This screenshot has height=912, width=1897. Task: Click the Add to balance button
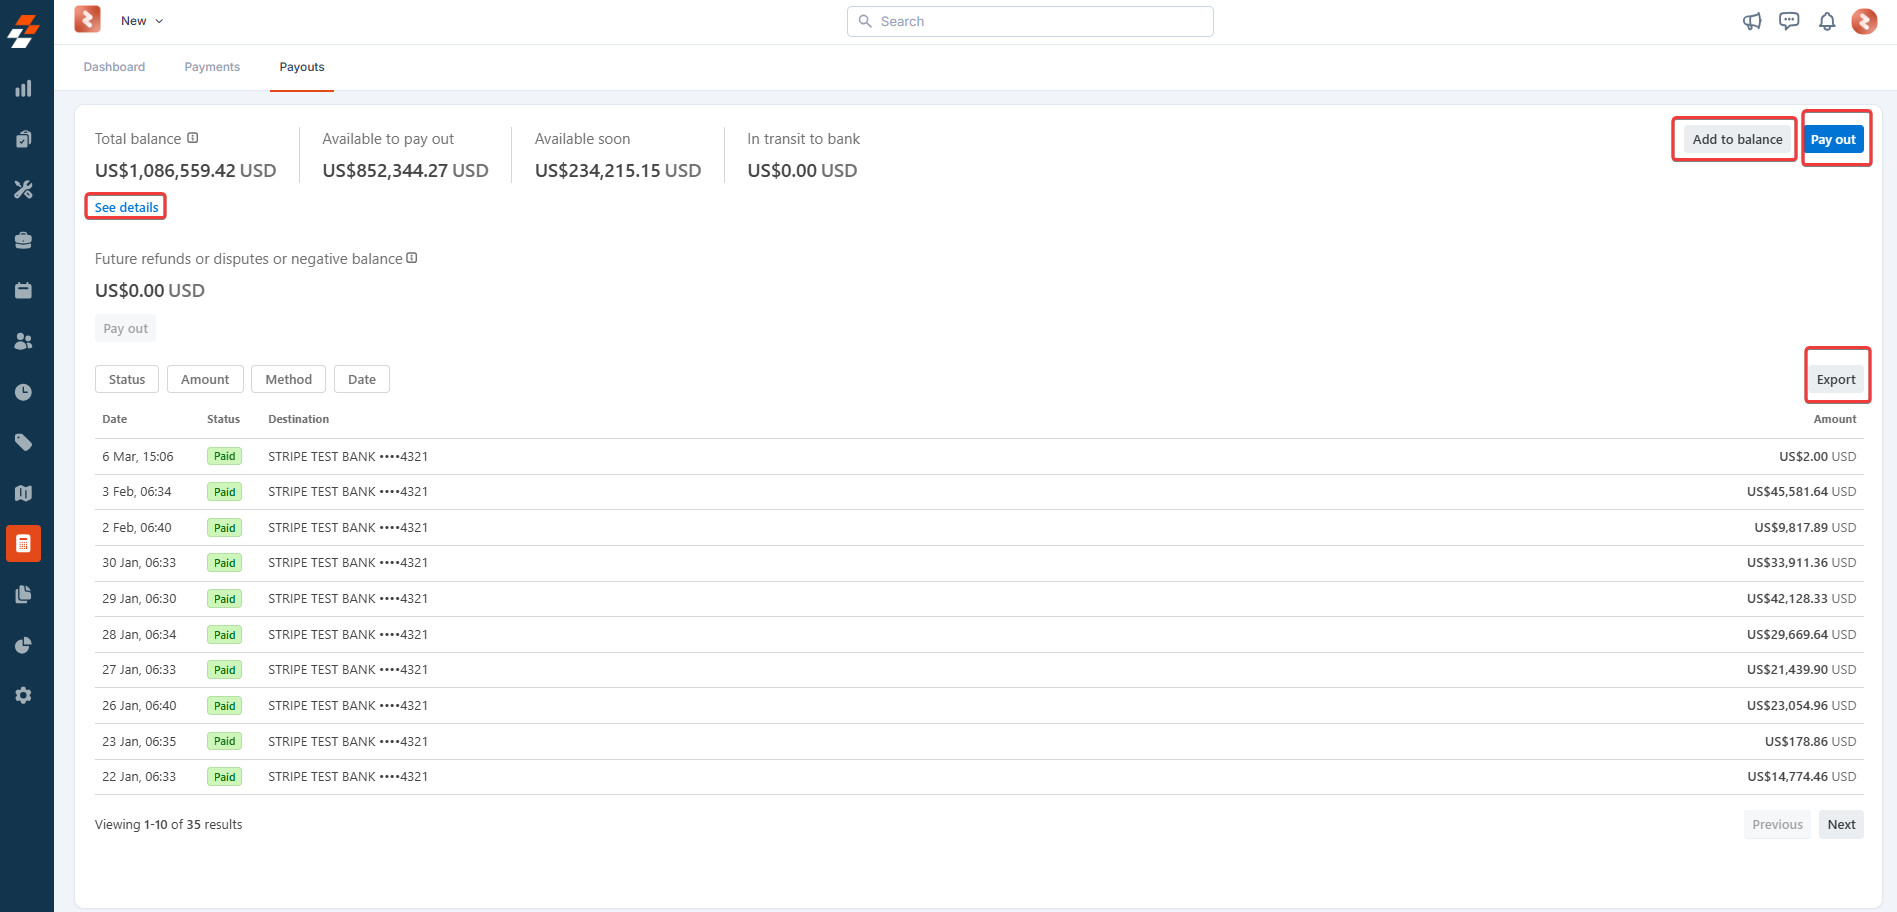(1737, 139)
